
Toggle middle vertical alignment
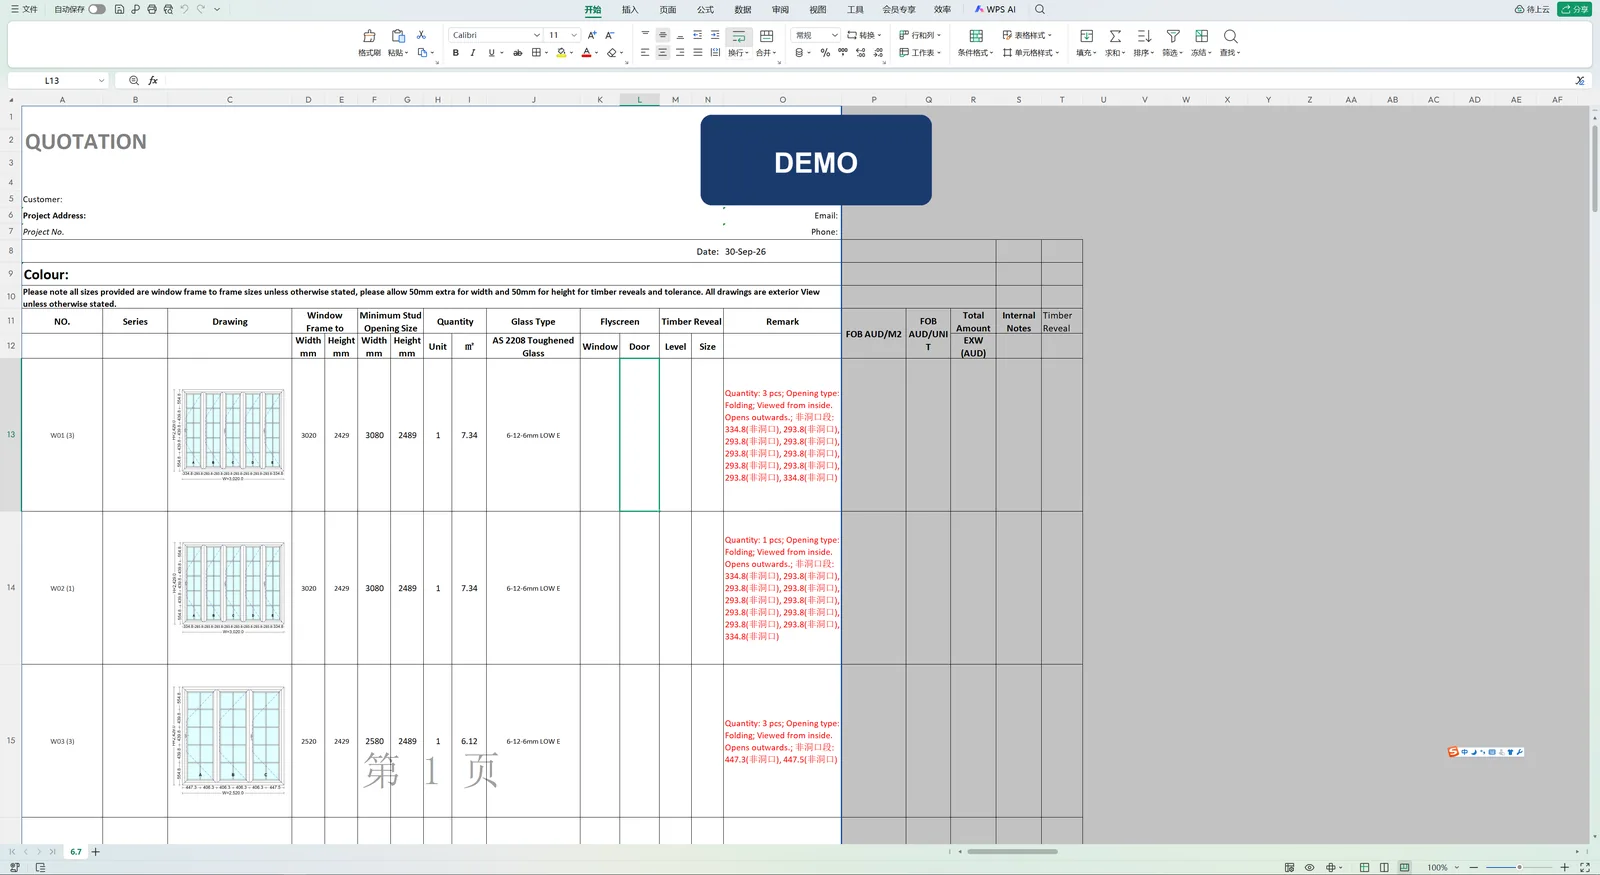click(662, 35)
